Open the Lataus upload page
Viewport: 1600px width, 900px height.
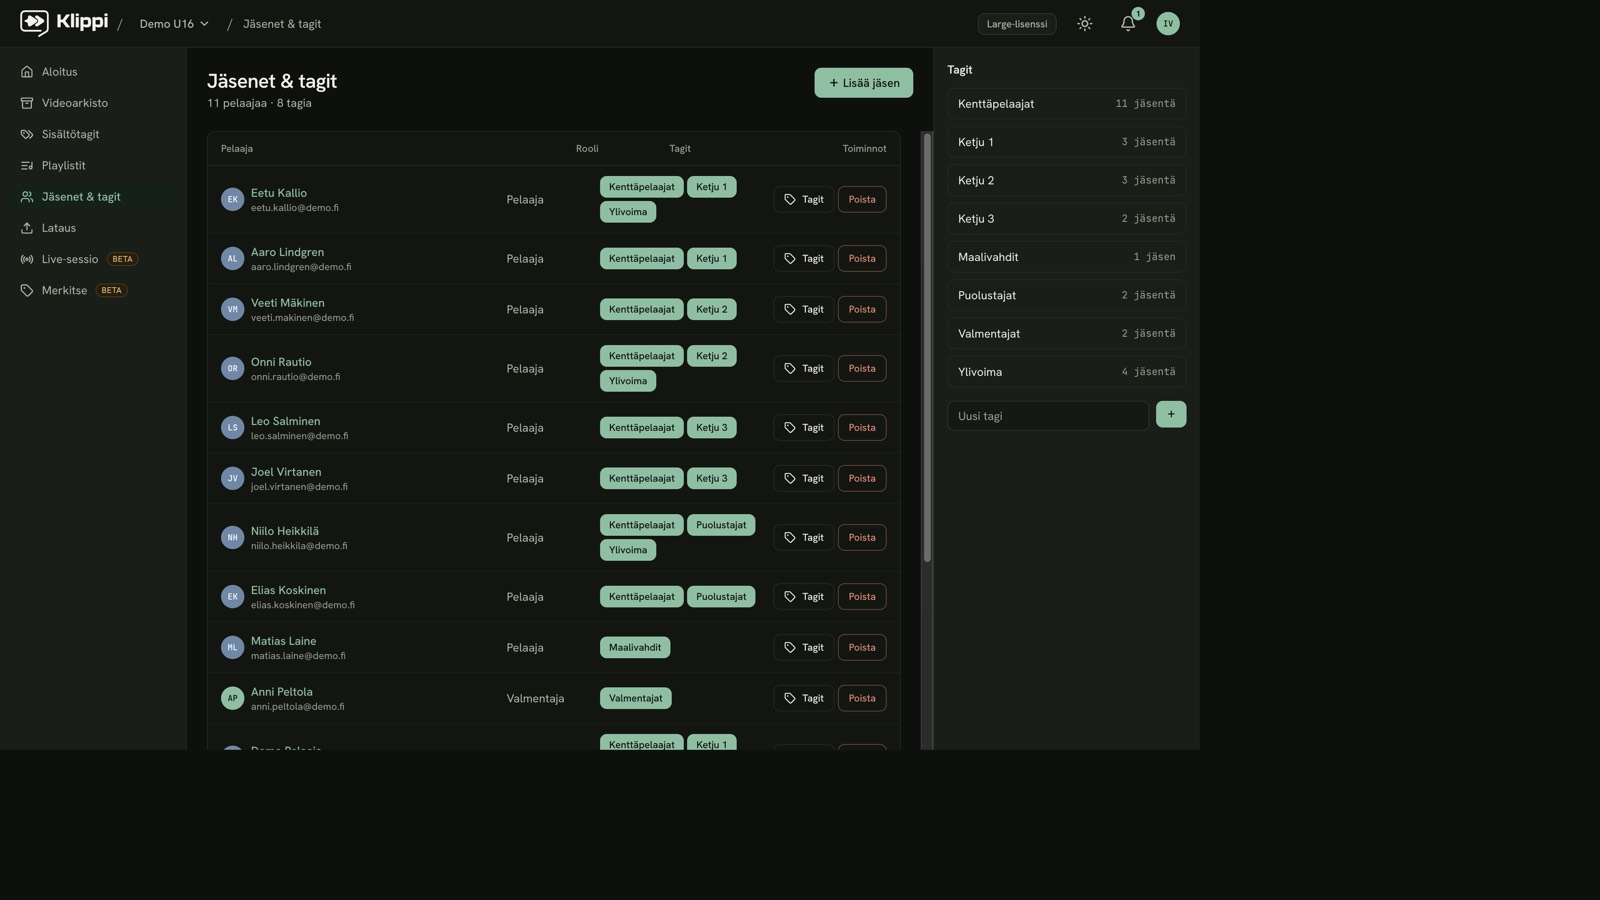pos(93,228)
